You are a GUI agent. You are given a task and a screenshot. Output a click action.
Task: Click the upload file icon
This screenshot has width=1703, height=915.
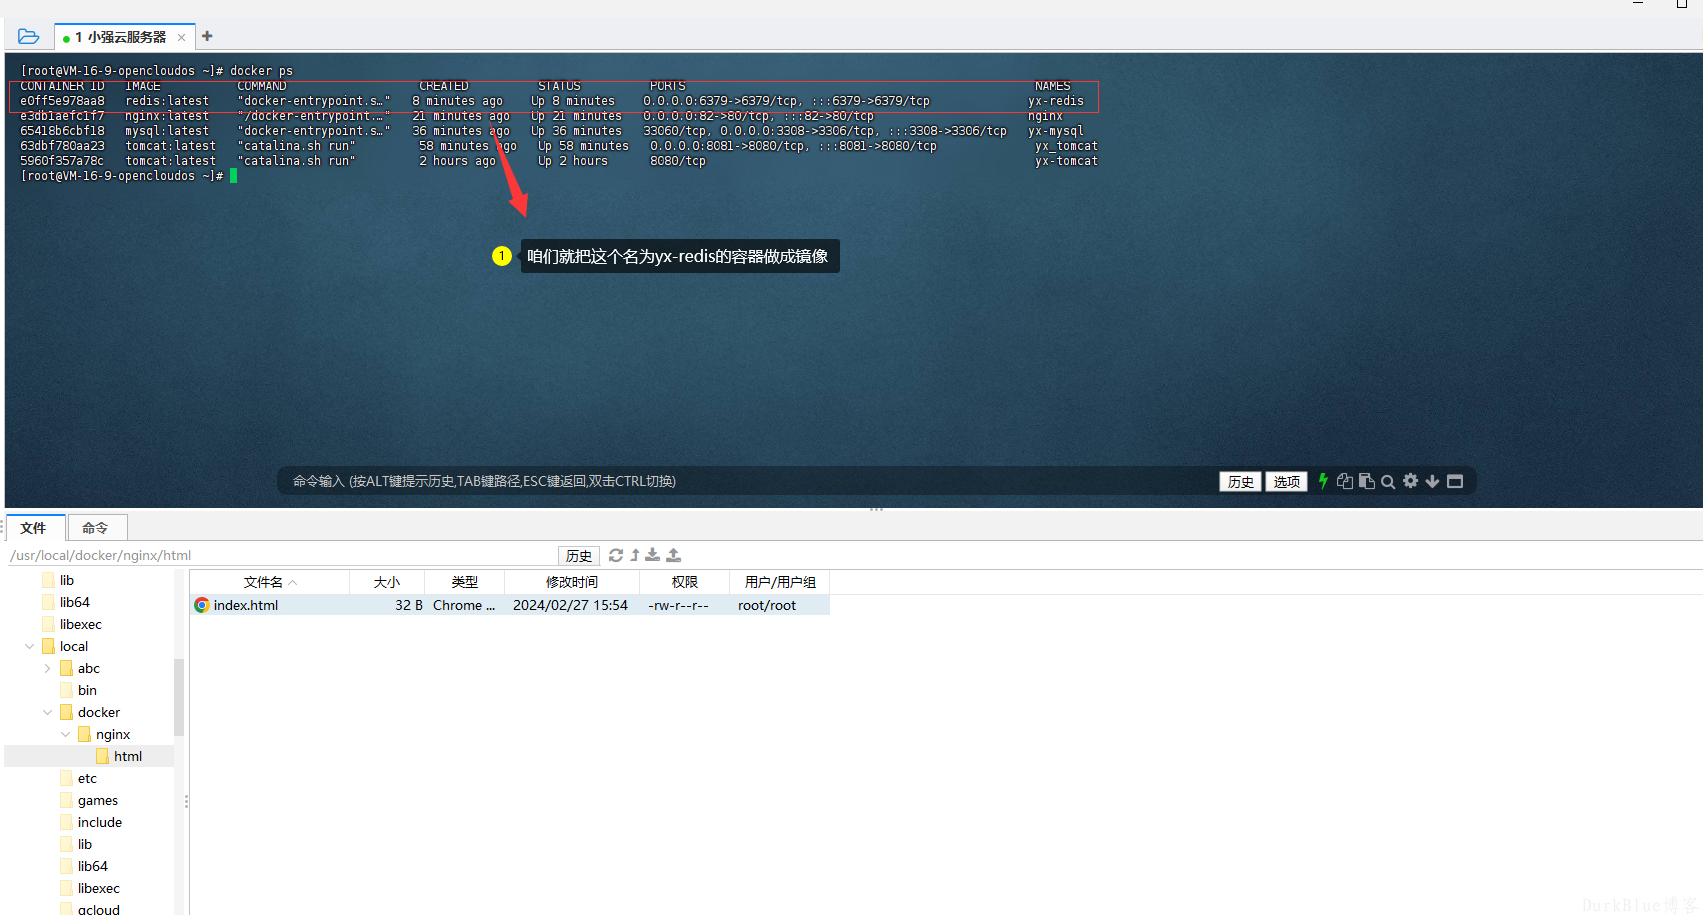coord(674,555)
